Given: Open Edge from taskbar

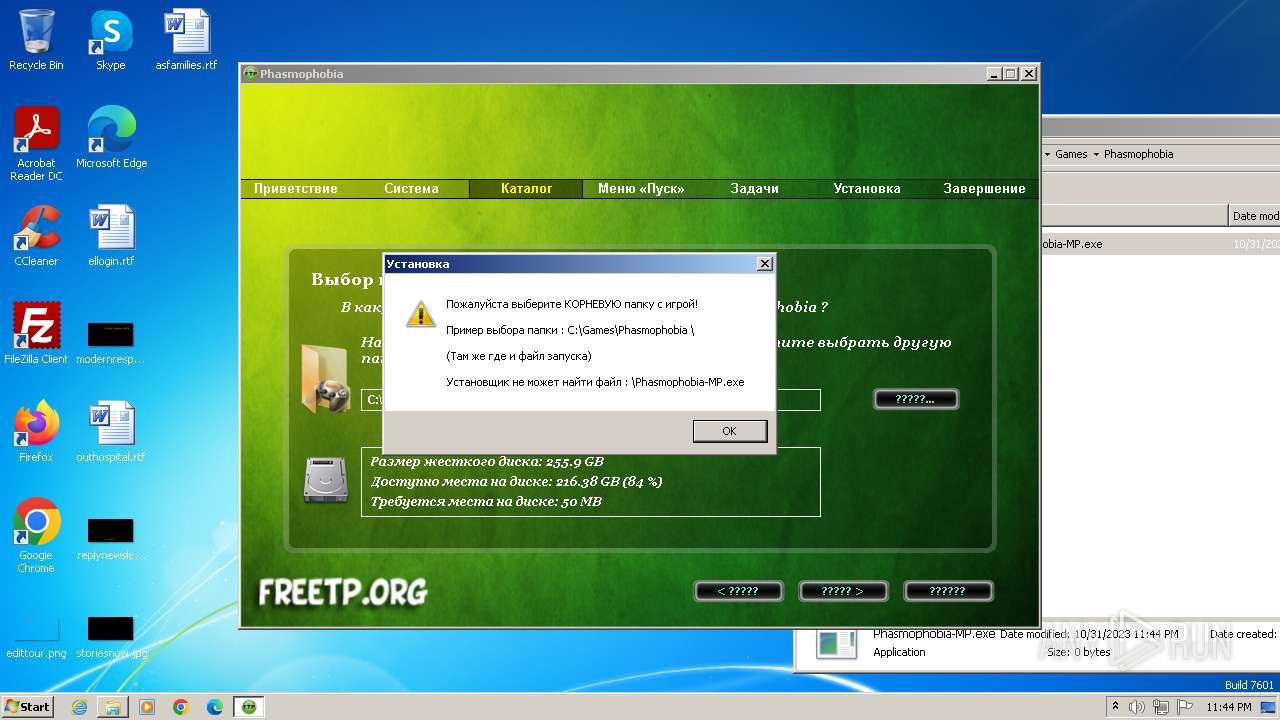Looking at the screenshot, I should click(x=215, y=706).
